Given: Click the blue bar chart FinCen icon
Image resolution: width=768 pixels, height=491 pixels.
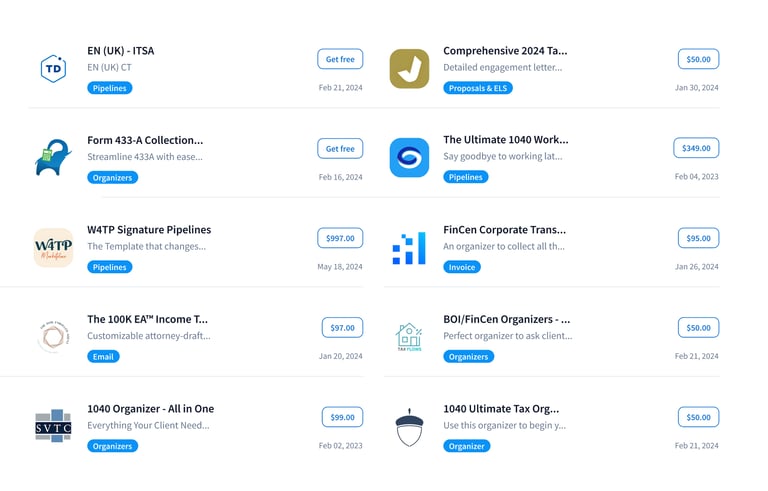Looking at the screenshot, I should (409, 247).
